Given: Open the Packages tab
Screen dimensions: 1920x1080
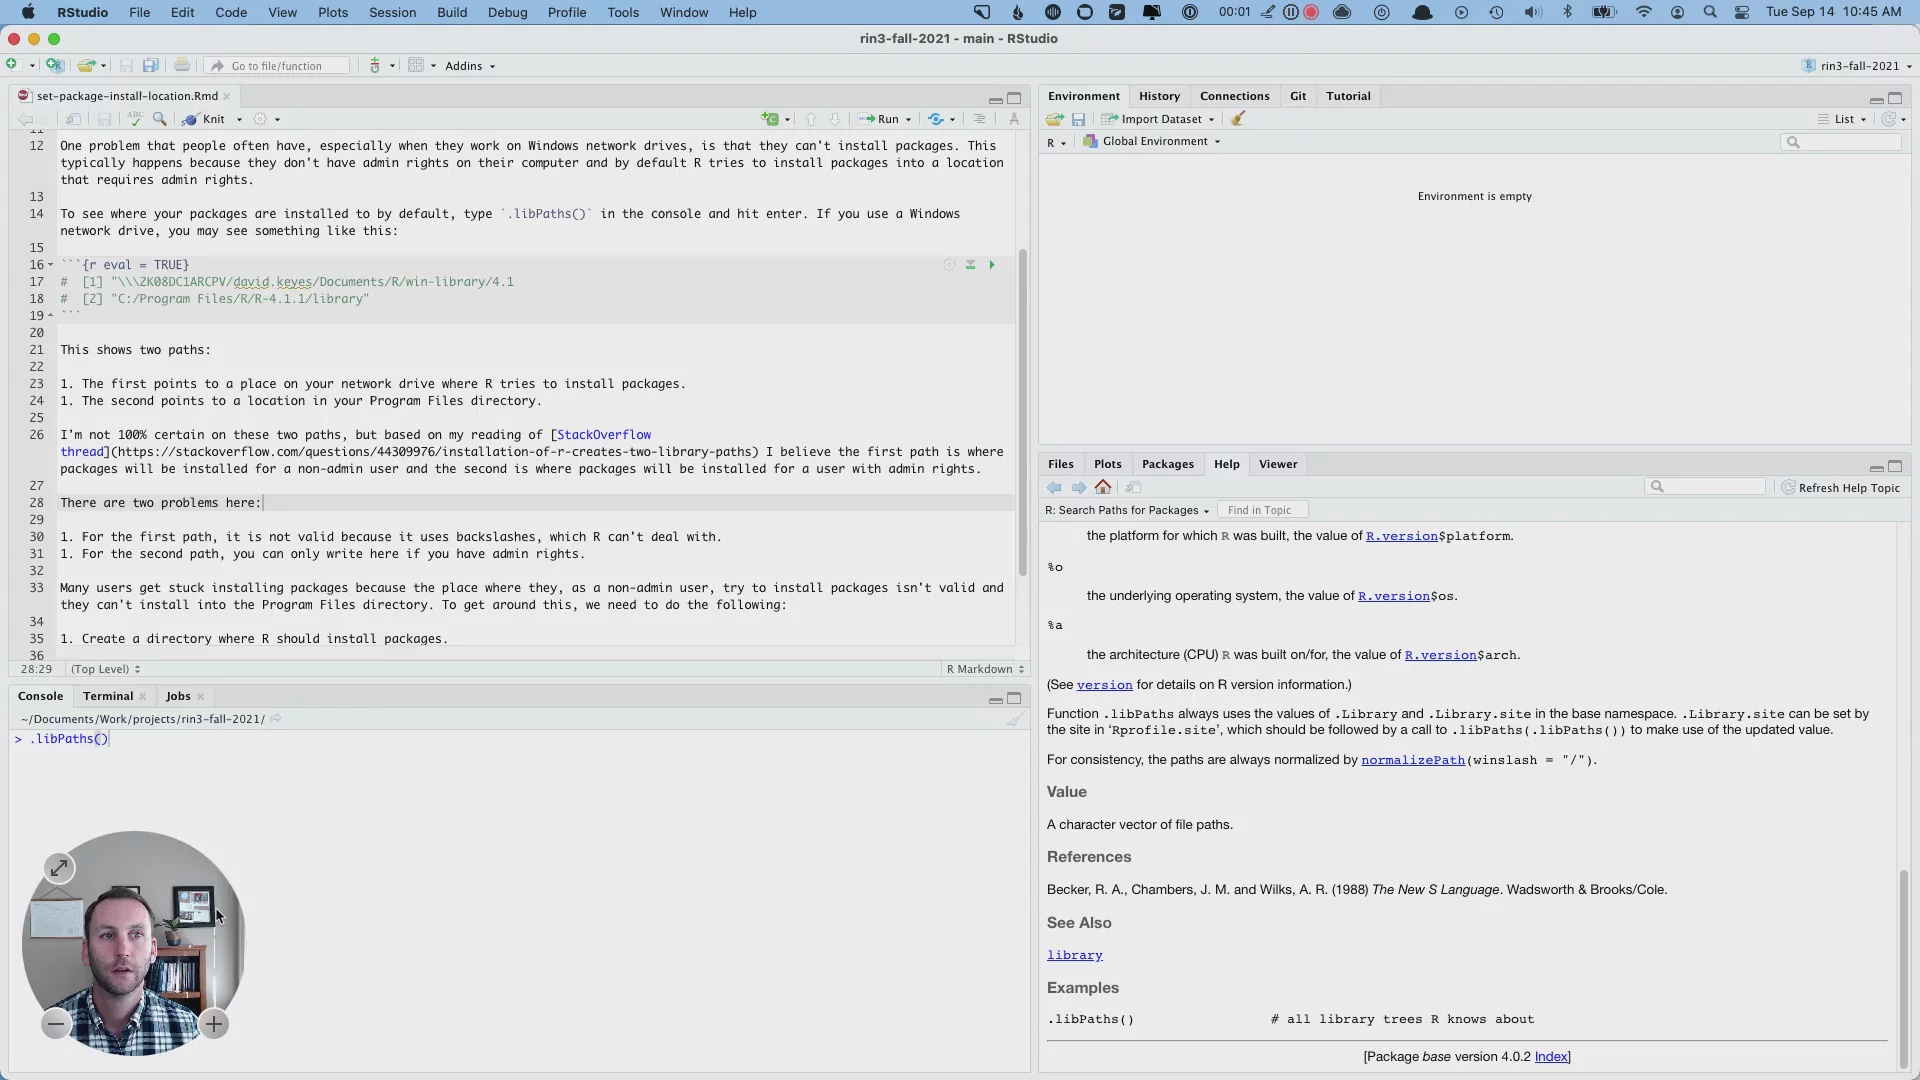Looking at the screenshot, I should (1167, 464).
